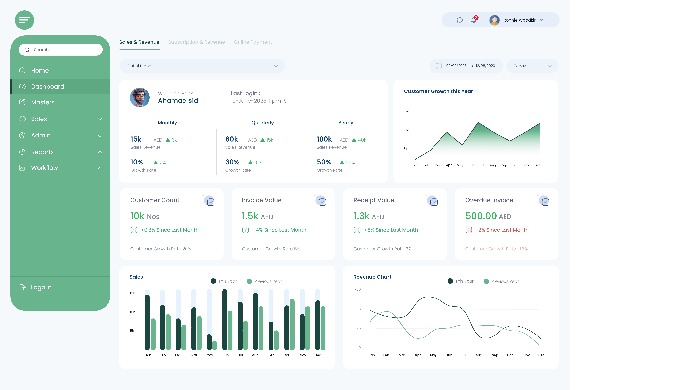Click Receipt Value trend icon

tap(357, 230)
